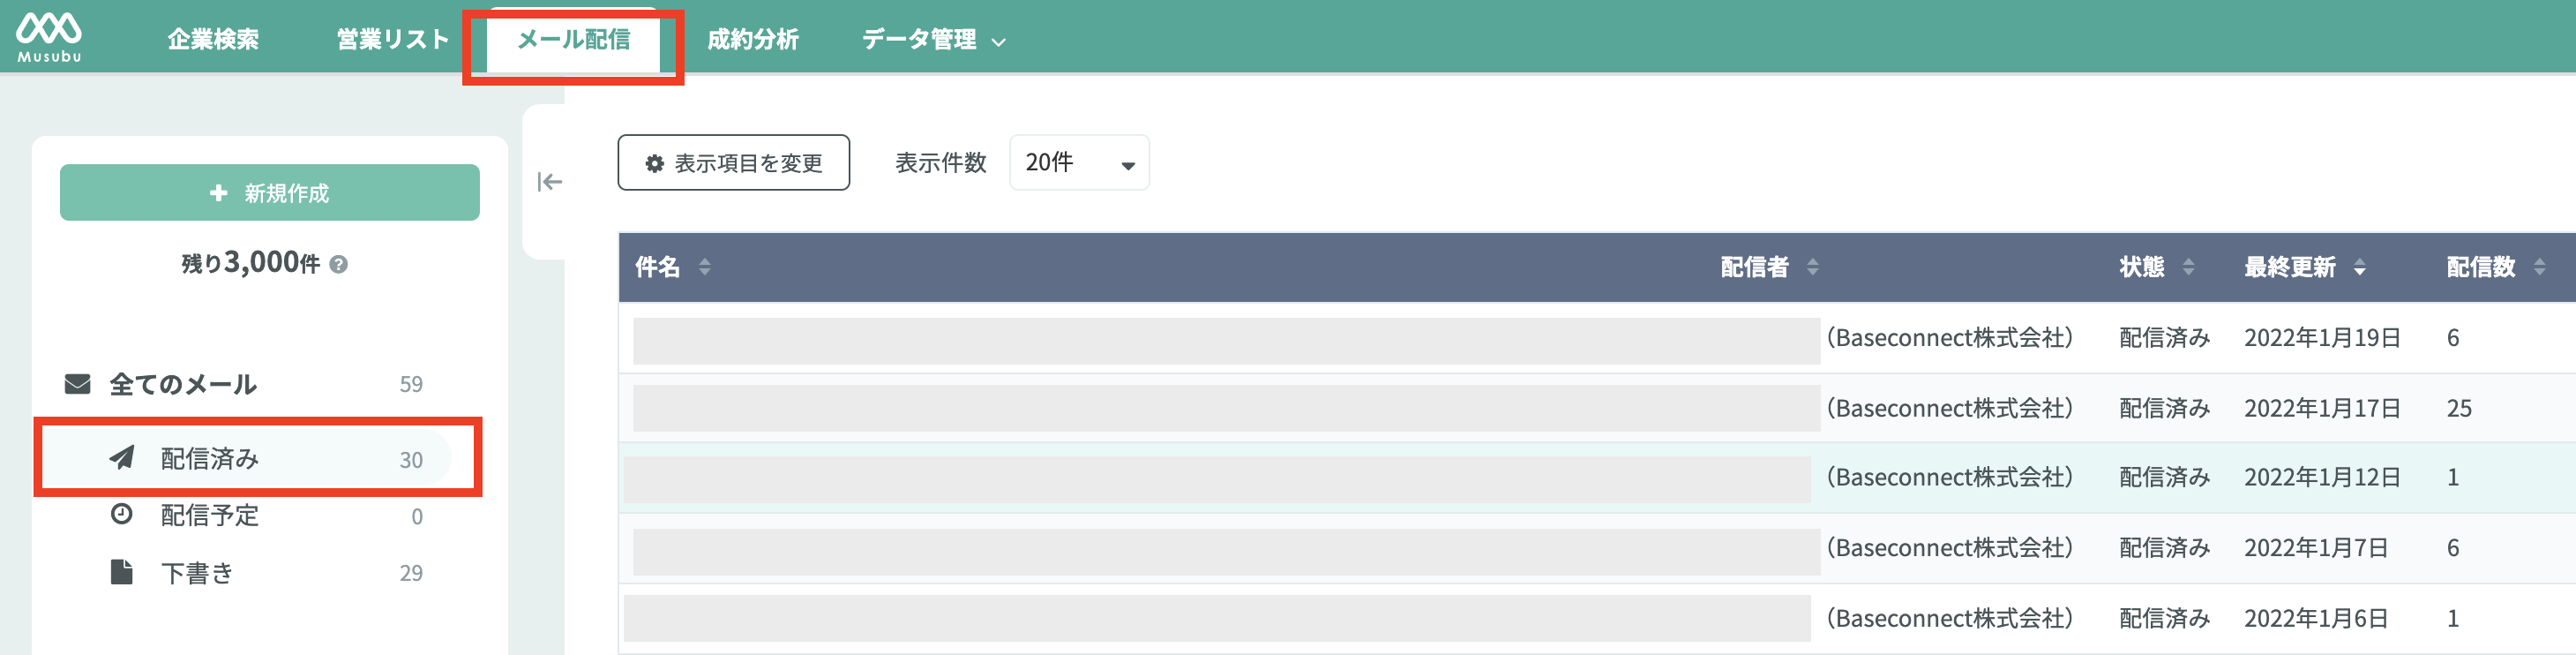Open the 成約分析 tab
The height and width of the screenshot is (655, 2576).
(x=753, y=39)
